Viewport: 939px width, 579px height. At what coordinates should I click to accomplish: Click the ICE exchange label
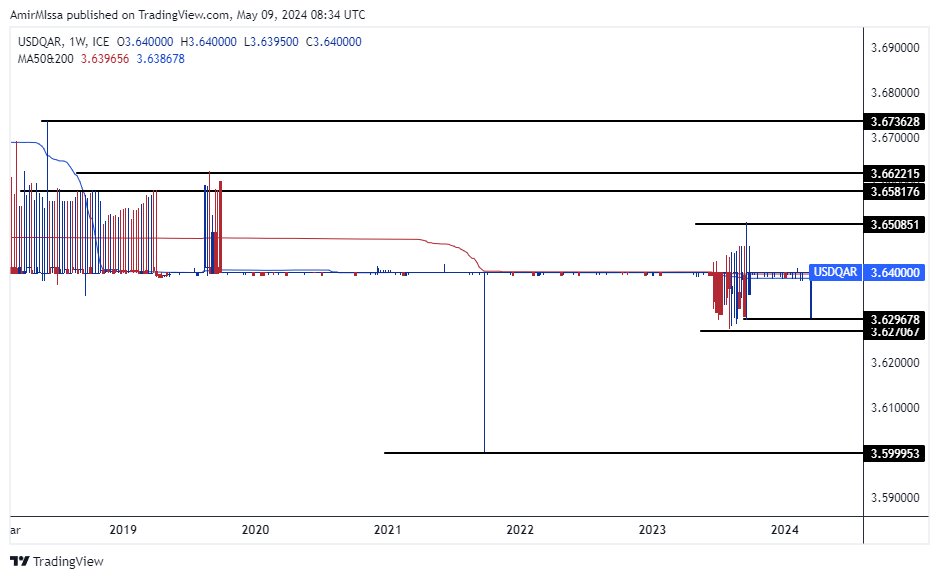point(101,42)
